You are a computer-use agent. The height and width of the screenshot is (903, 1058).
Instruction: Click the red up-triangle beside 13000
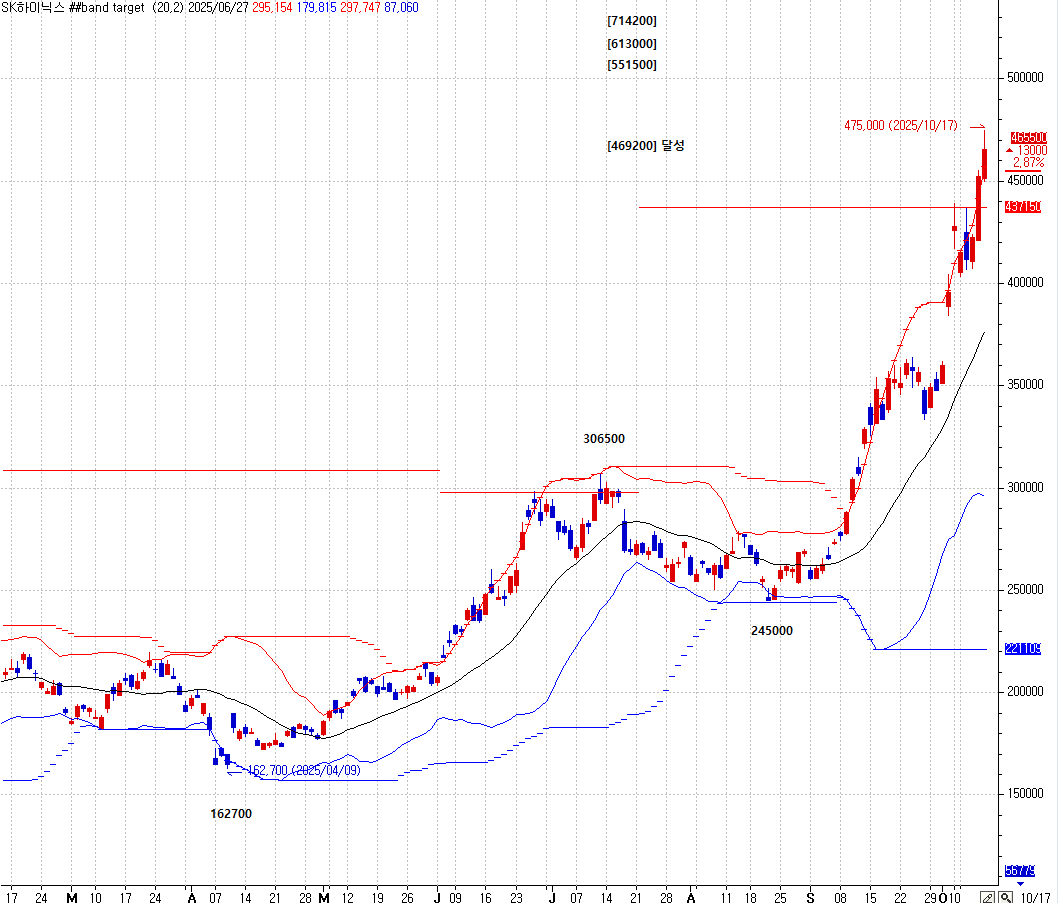coord(1009,150)
